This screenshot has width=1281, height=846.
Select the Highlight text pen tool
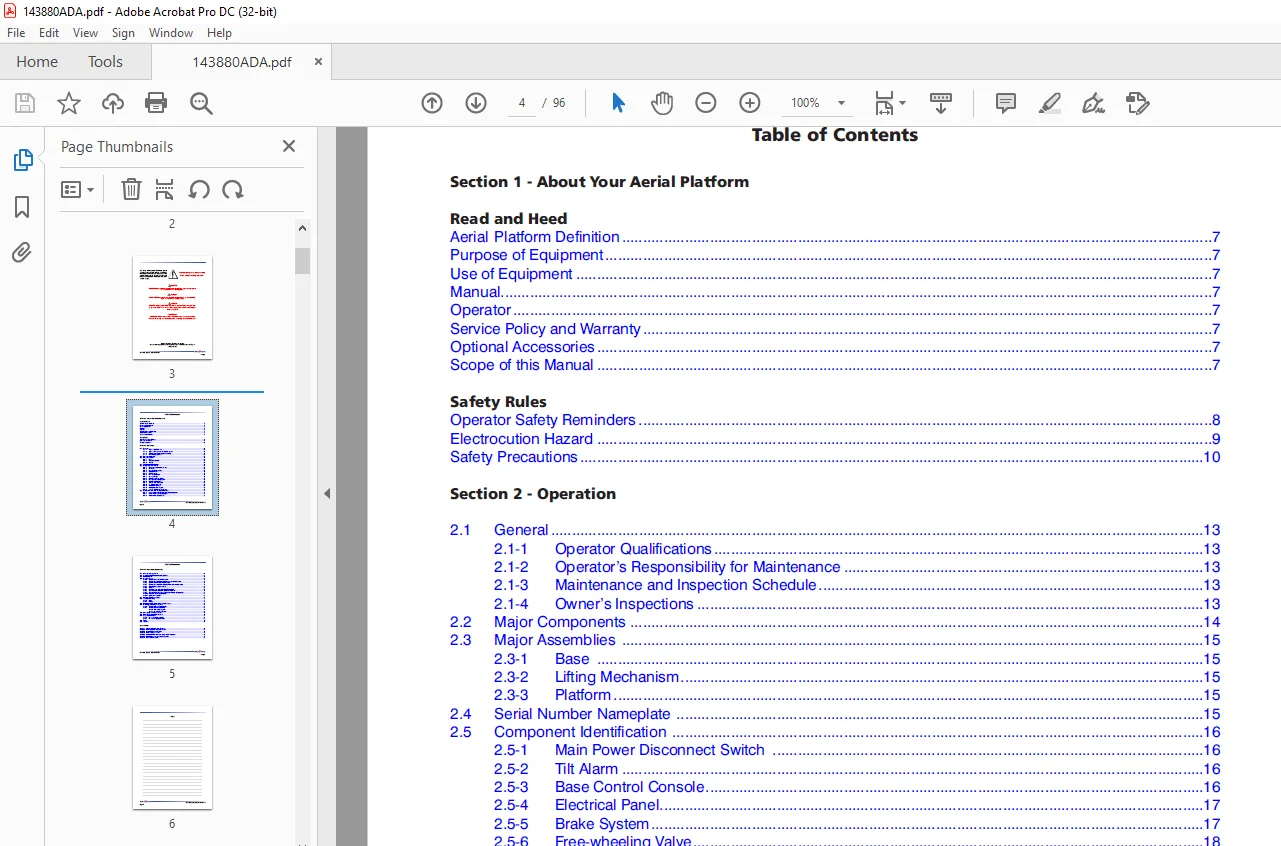(1049, 103)
